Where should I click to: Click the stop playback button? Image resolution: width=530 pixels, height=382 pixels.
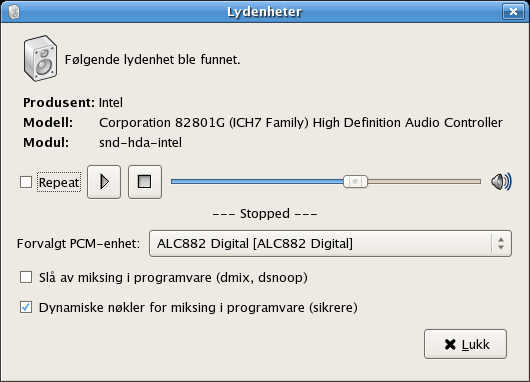[145, 182]
